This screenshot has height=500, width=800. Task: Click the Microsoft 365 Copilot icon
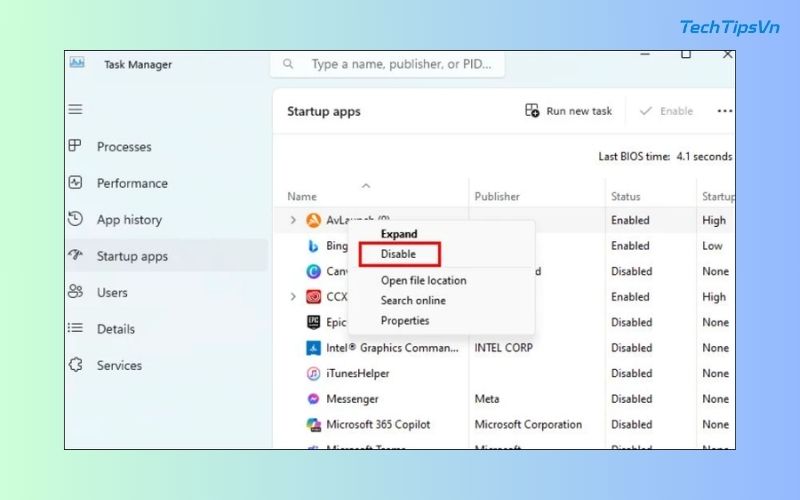click(x=313, y=424)
